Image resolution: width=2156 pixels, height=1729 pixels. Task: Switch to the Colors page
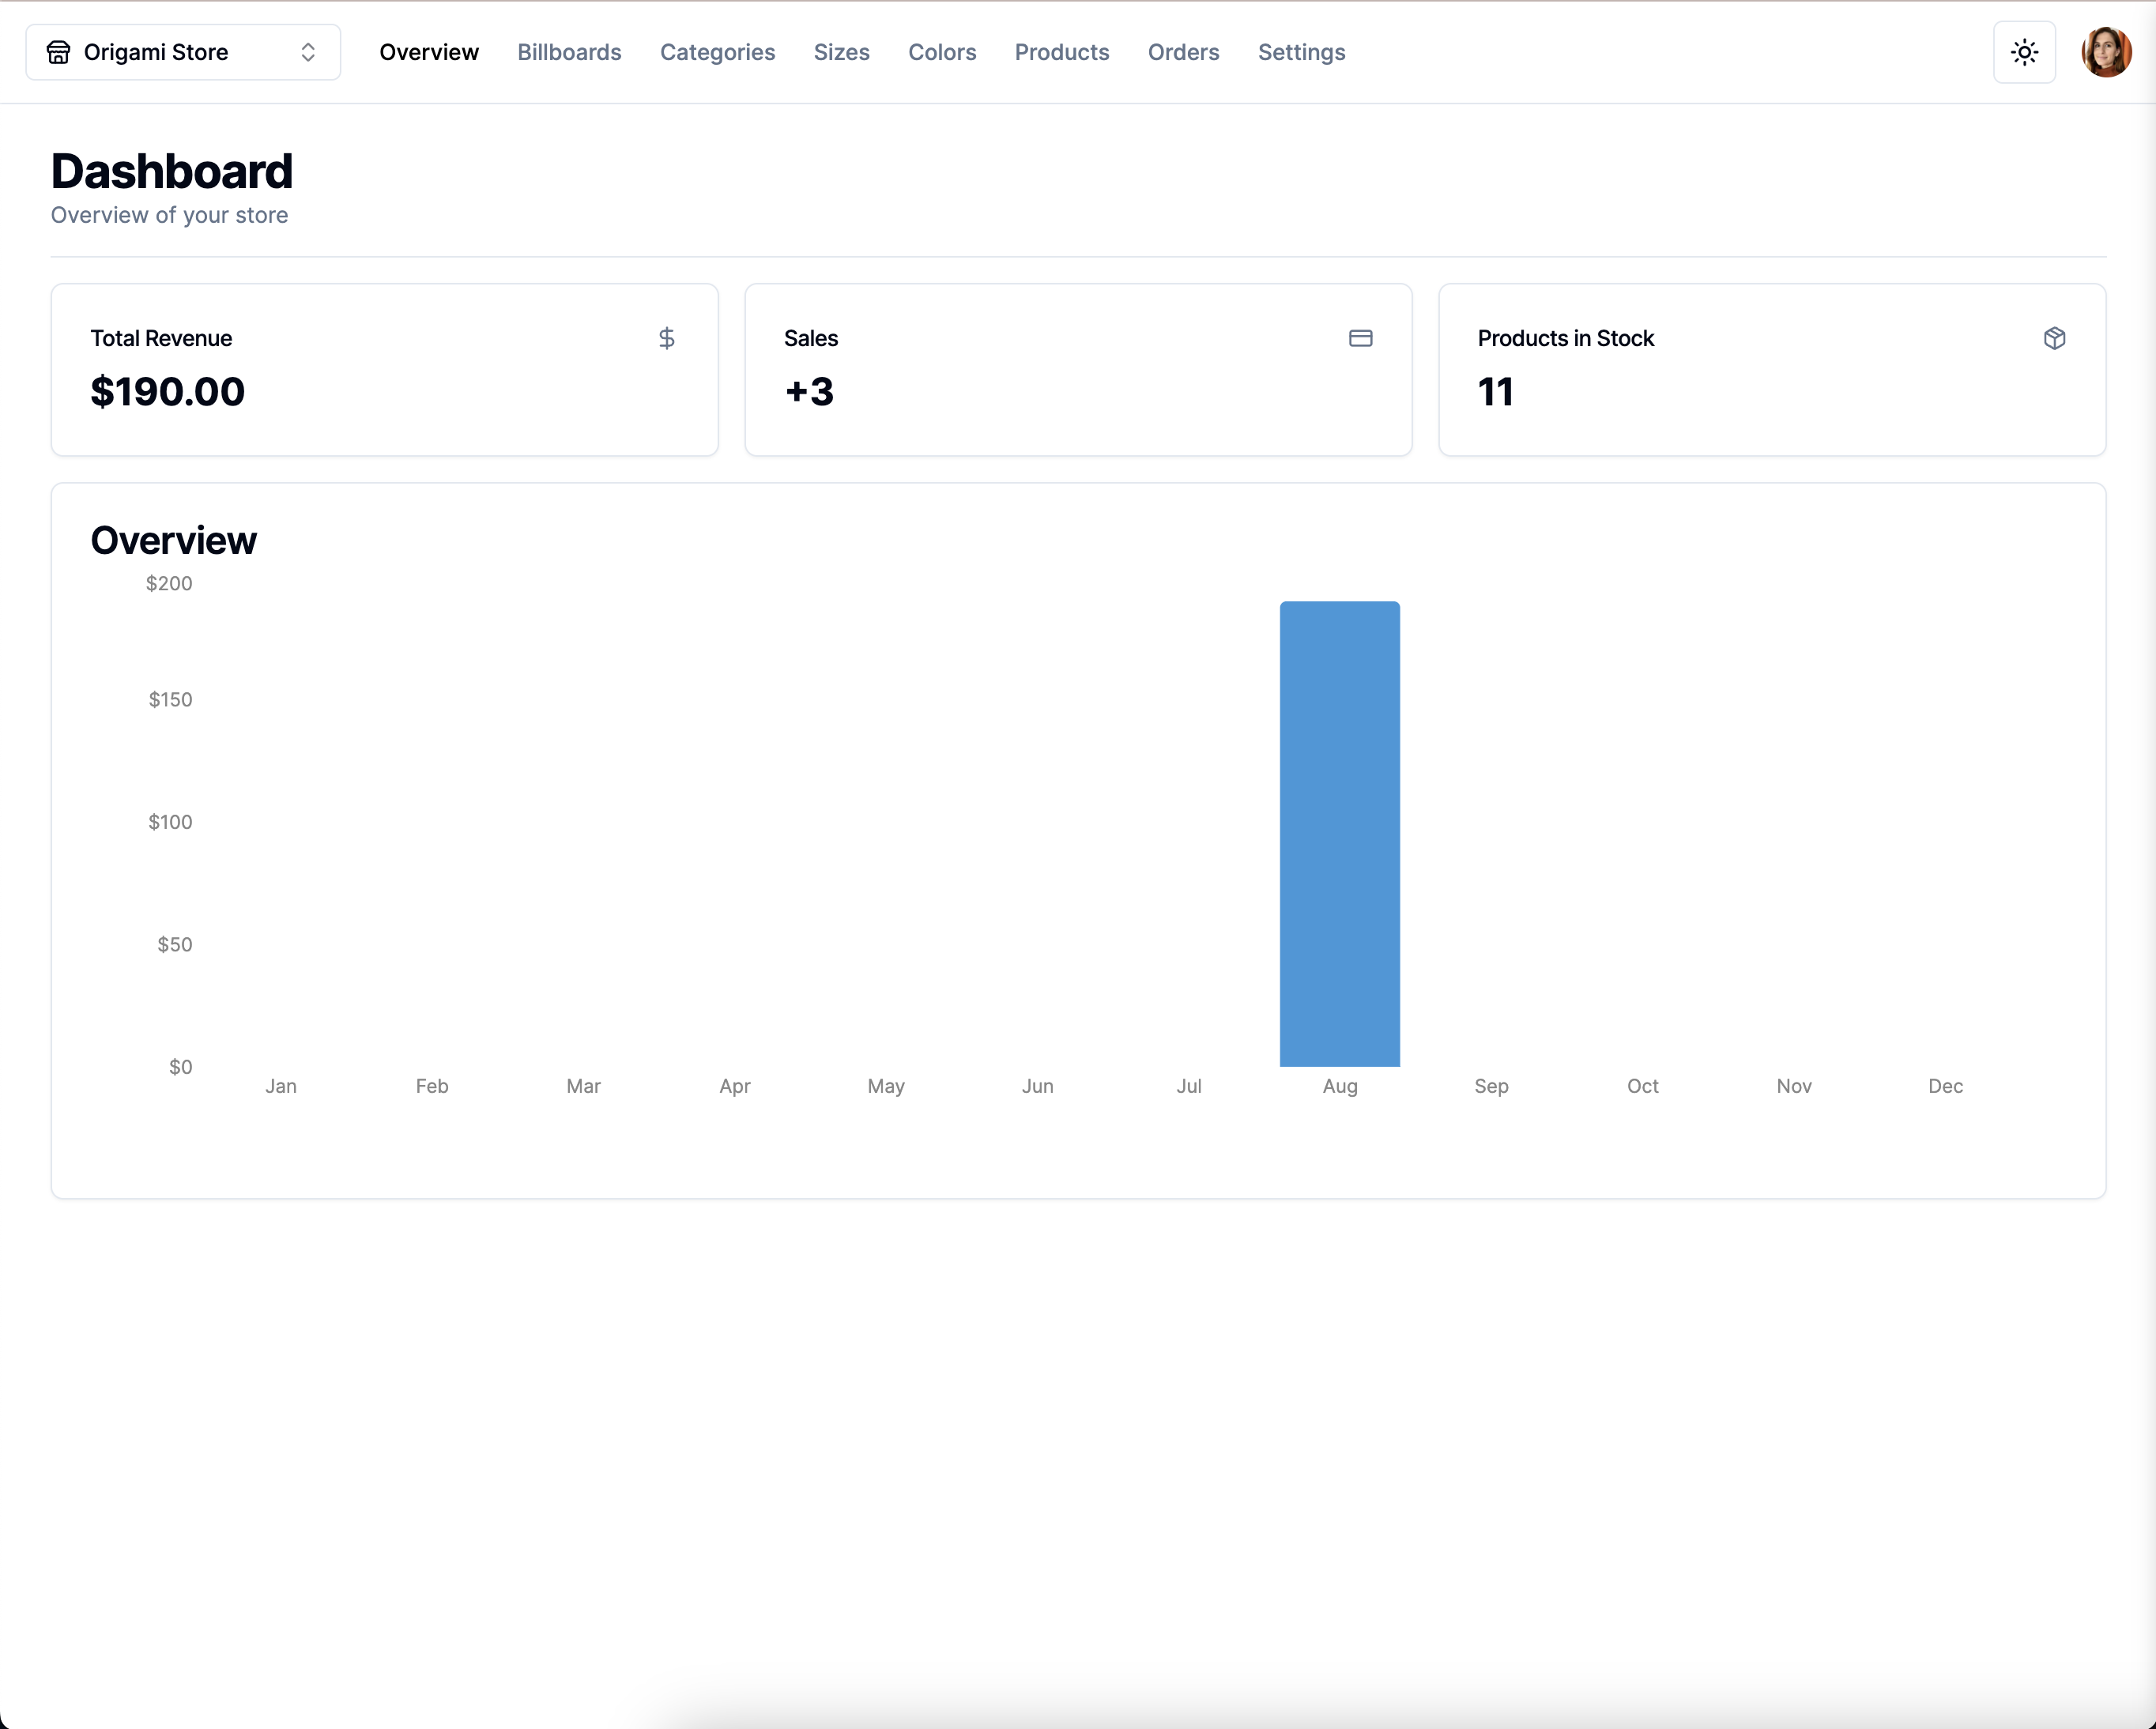tap(941, 52)
